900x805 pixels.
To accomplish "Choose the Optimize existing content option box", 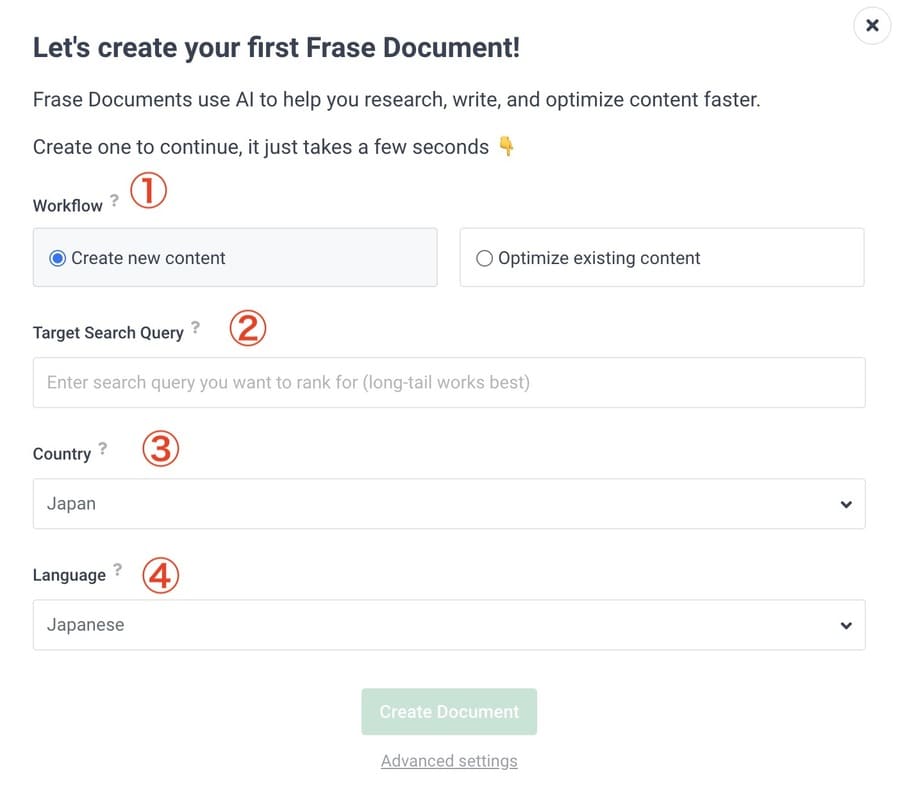I will point(662,257).
